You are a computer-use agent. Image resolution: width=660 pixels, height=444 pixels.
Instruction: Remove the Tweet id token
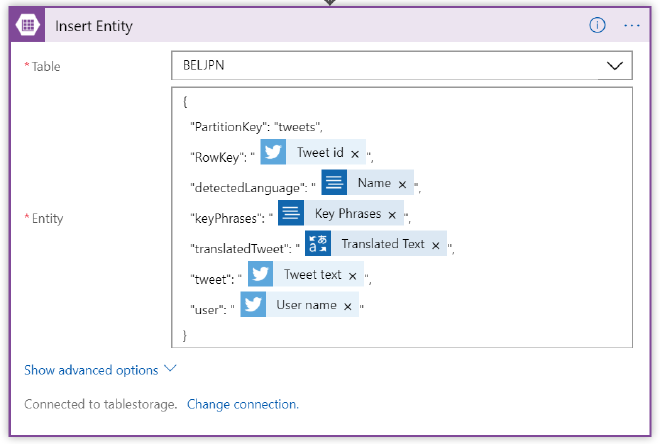[x=355, y=154]
